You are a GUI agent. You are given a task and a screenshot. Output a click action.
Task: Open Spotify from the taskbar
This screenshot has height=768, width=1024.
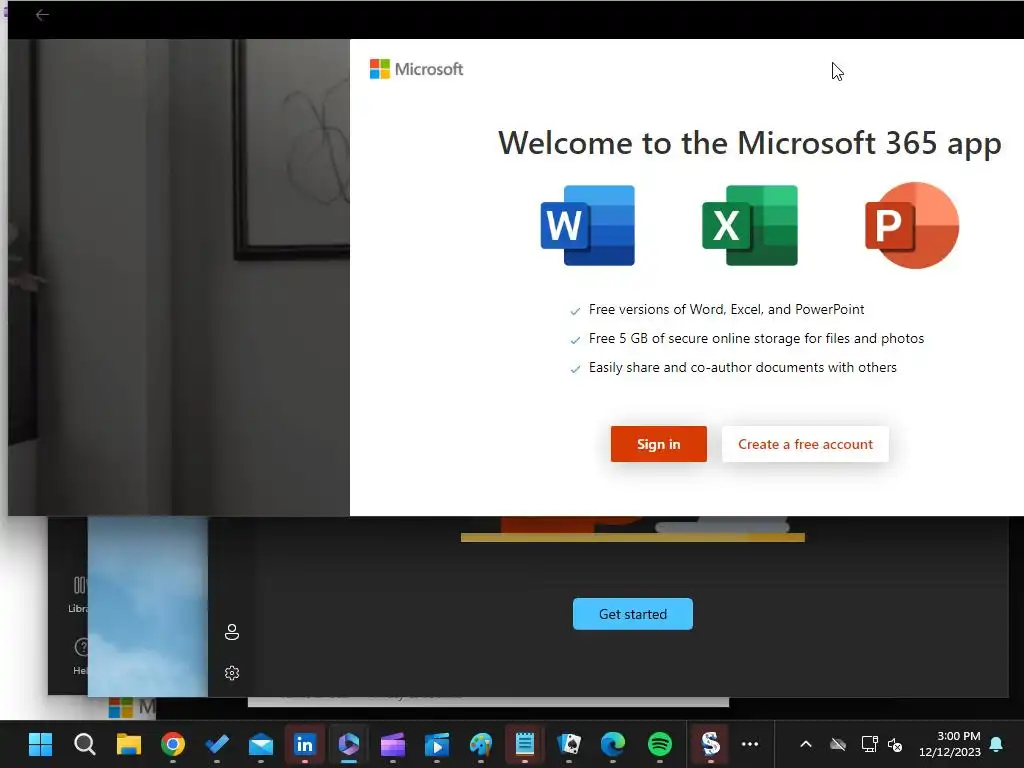coord(660,744)
